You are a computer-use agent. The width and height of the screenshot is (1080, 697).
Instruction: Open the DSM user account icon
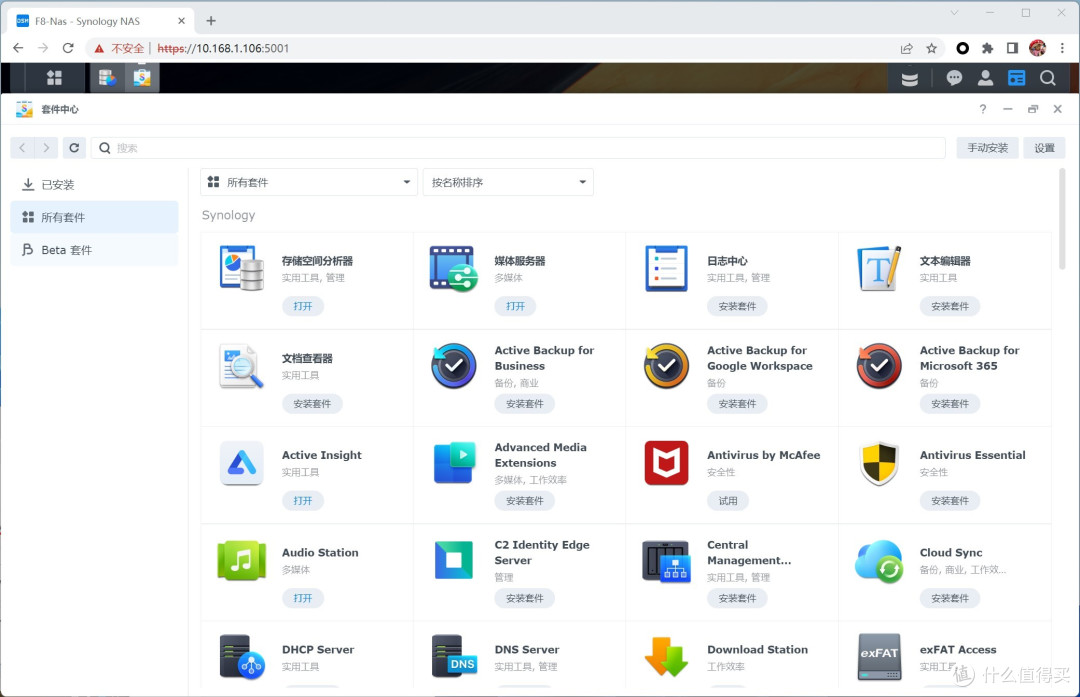(986, 78)
